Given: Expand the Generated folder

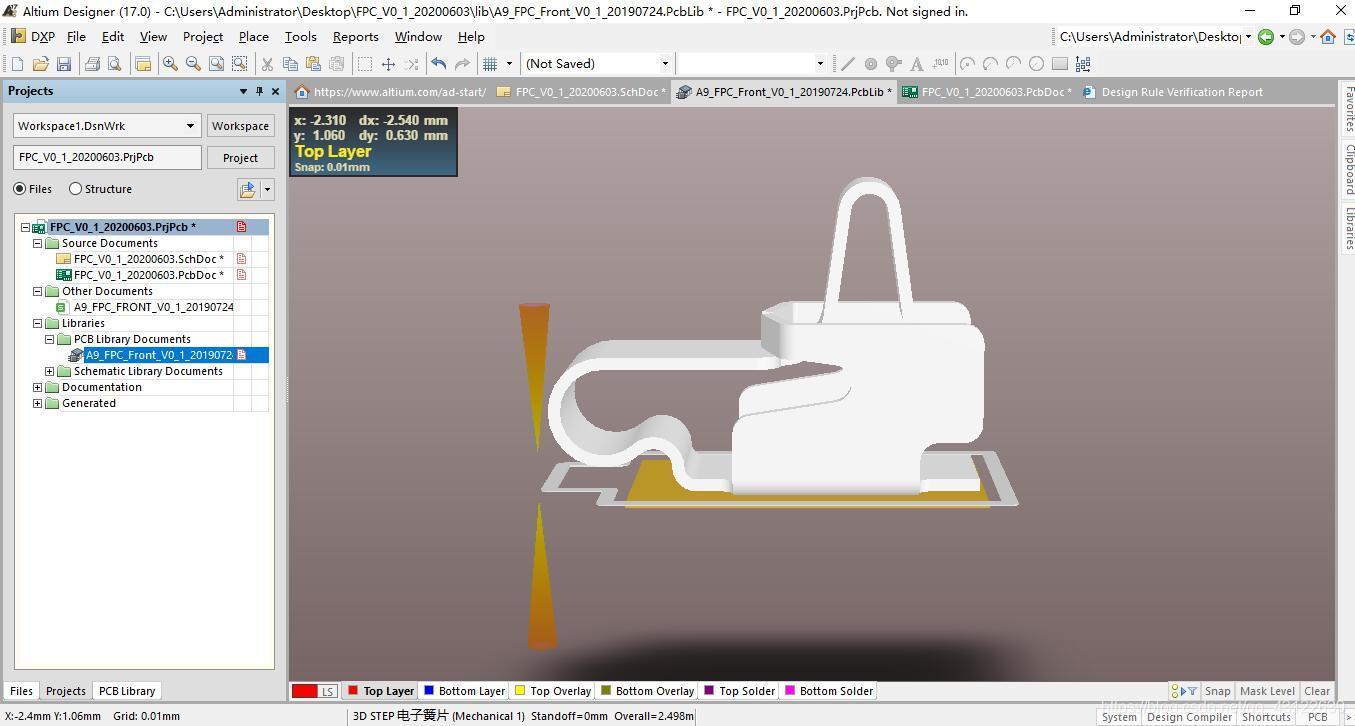Looking at the screenshot, I should click(38, 403).
